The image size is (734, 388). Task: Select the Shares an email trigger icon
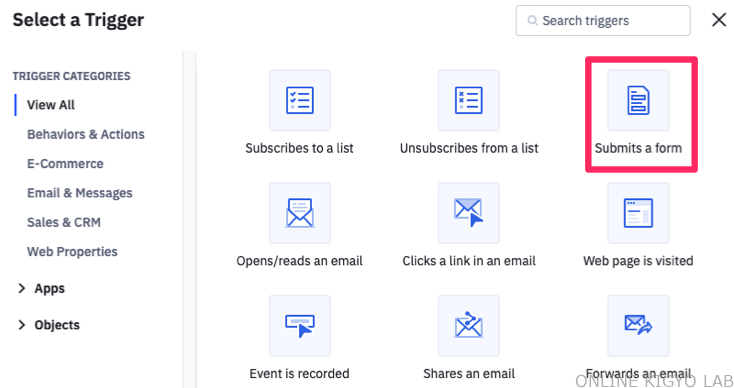coord(469,326)
